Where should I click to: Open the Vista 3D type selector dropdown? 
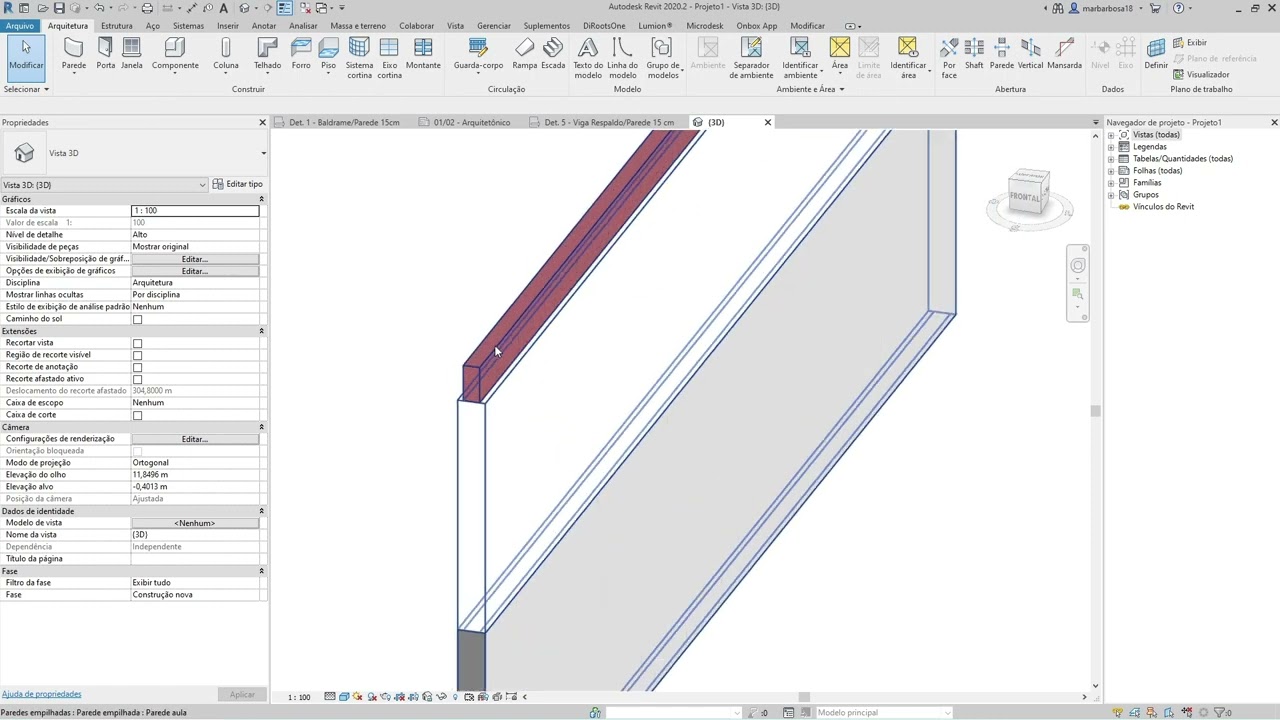point(263,153)
